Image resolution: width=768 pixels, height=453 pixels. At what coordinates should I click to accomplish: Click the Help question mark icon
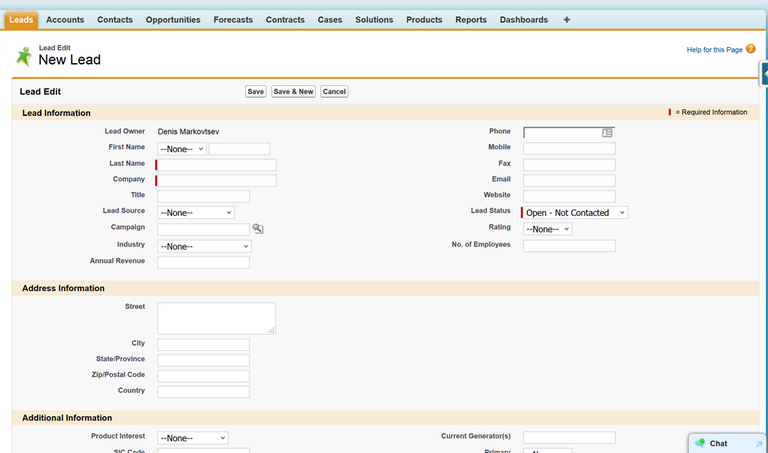coord(750,49)
